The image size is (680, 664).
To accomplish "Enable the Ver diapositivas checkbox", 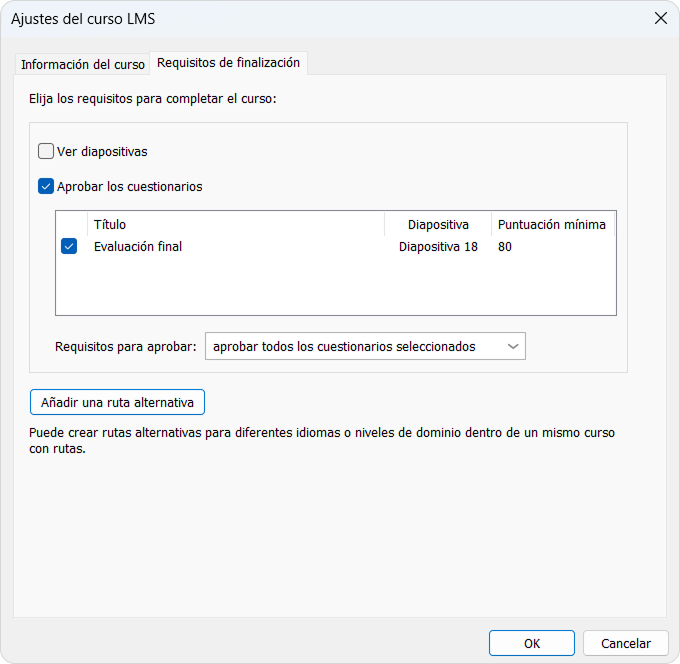I will (x=46, y=151).
